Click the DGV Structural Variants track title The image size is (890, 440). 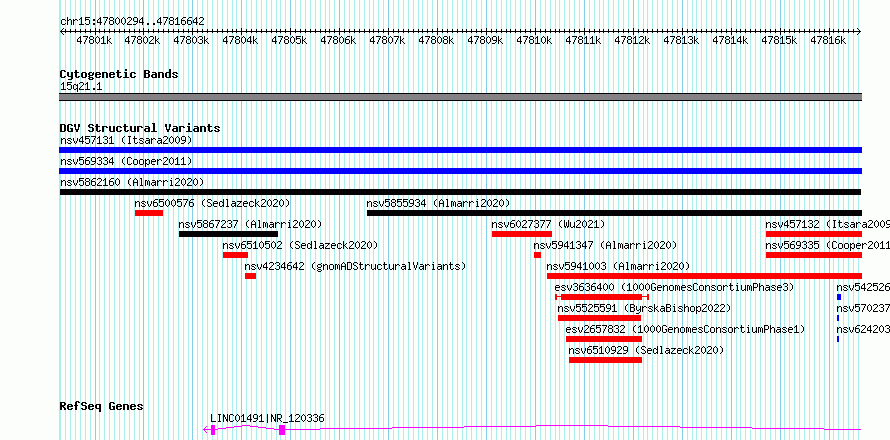pyautogui.click(x=140, y=128)
